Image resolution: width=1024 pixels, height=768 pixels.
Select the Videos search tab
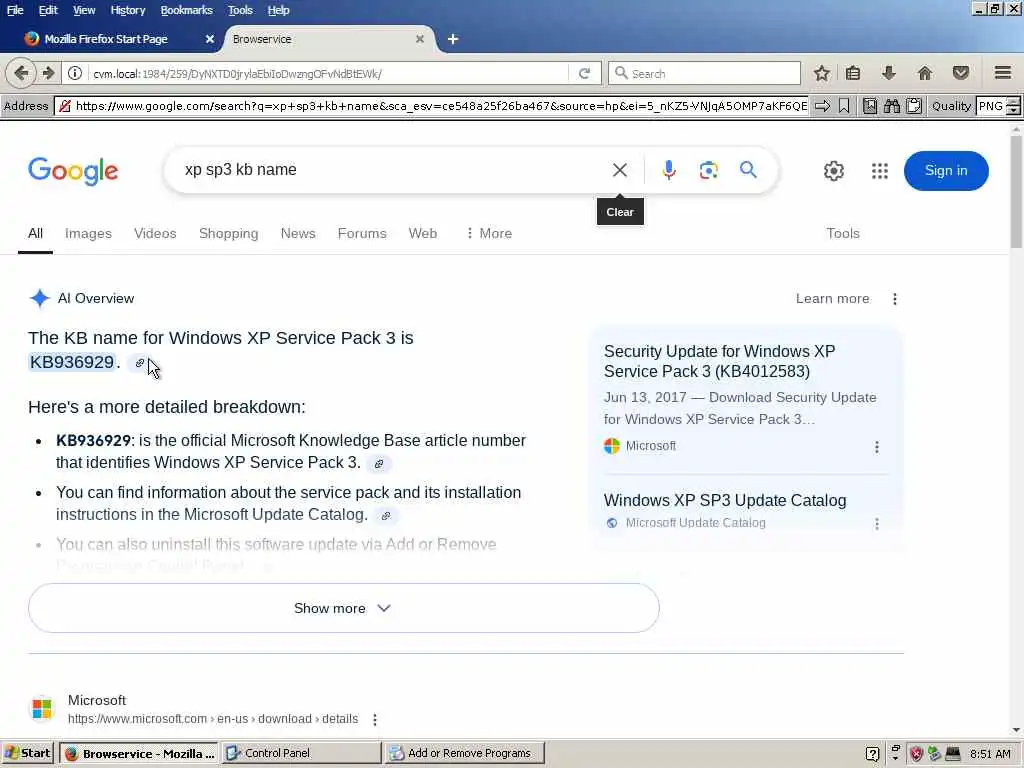point(155,233)
